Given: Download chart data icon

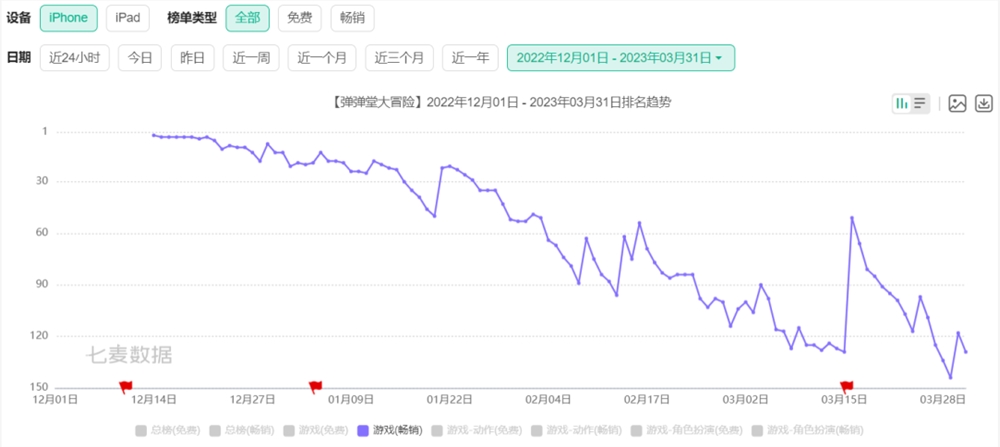Looking at the screenshot, I should click(984, 103).
